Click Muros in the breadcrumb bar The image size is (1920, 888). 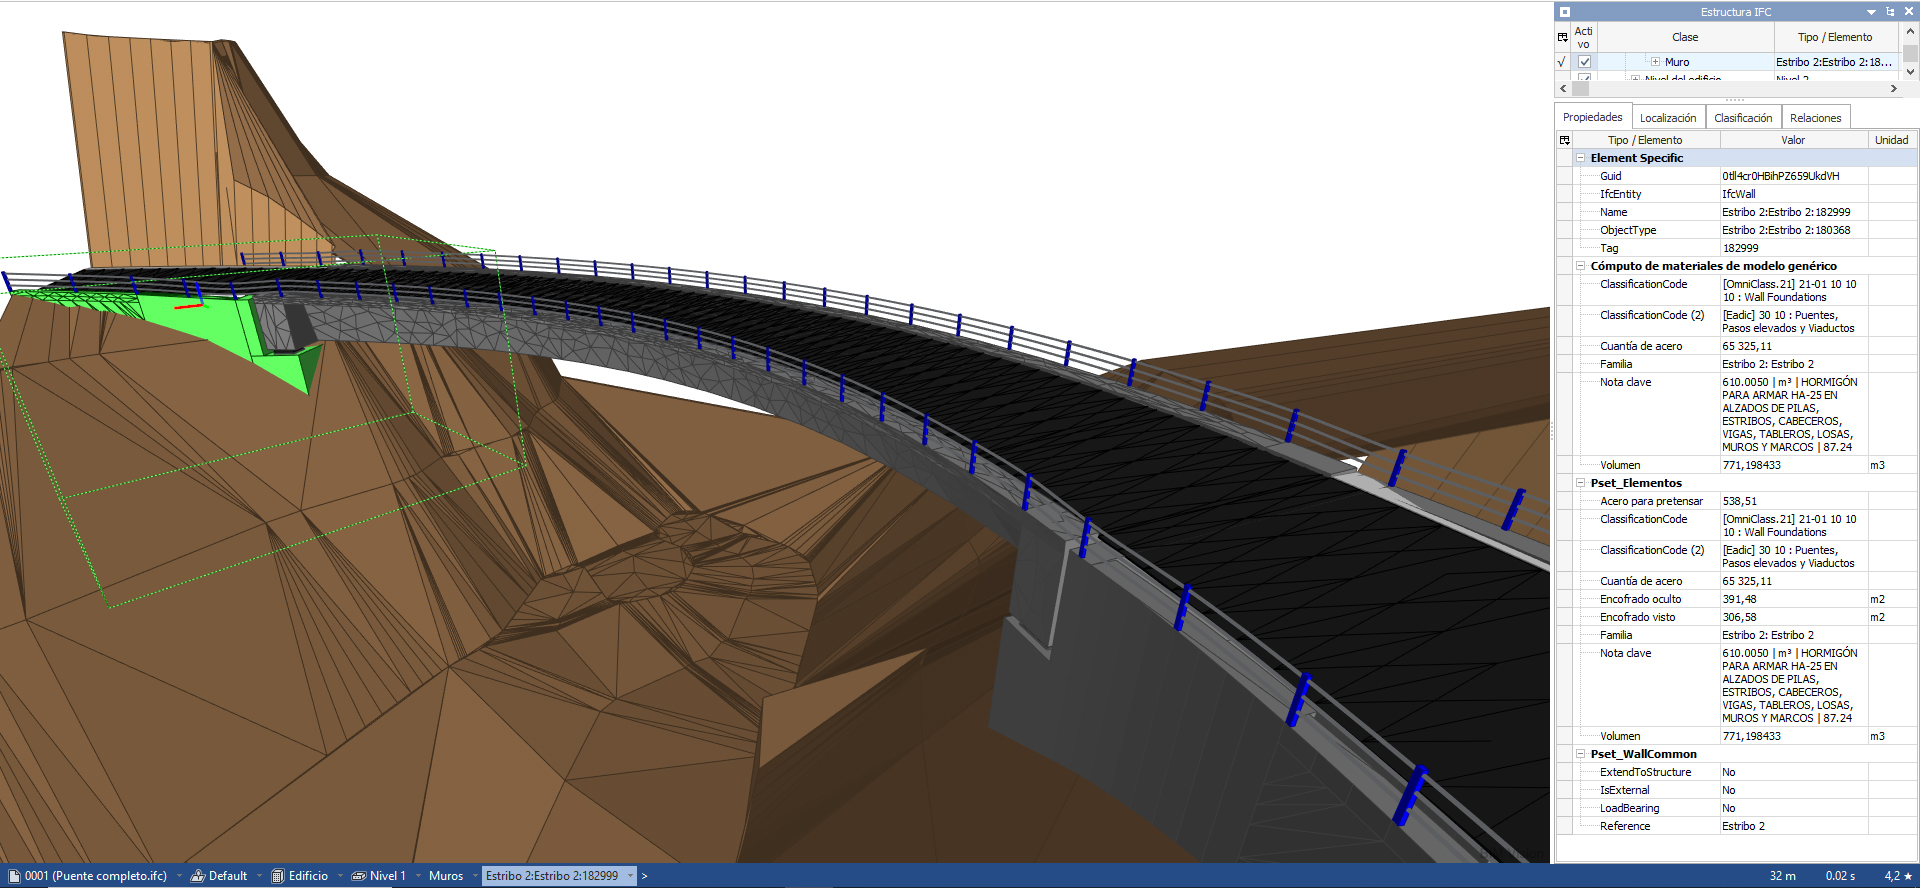pos(446,876)
